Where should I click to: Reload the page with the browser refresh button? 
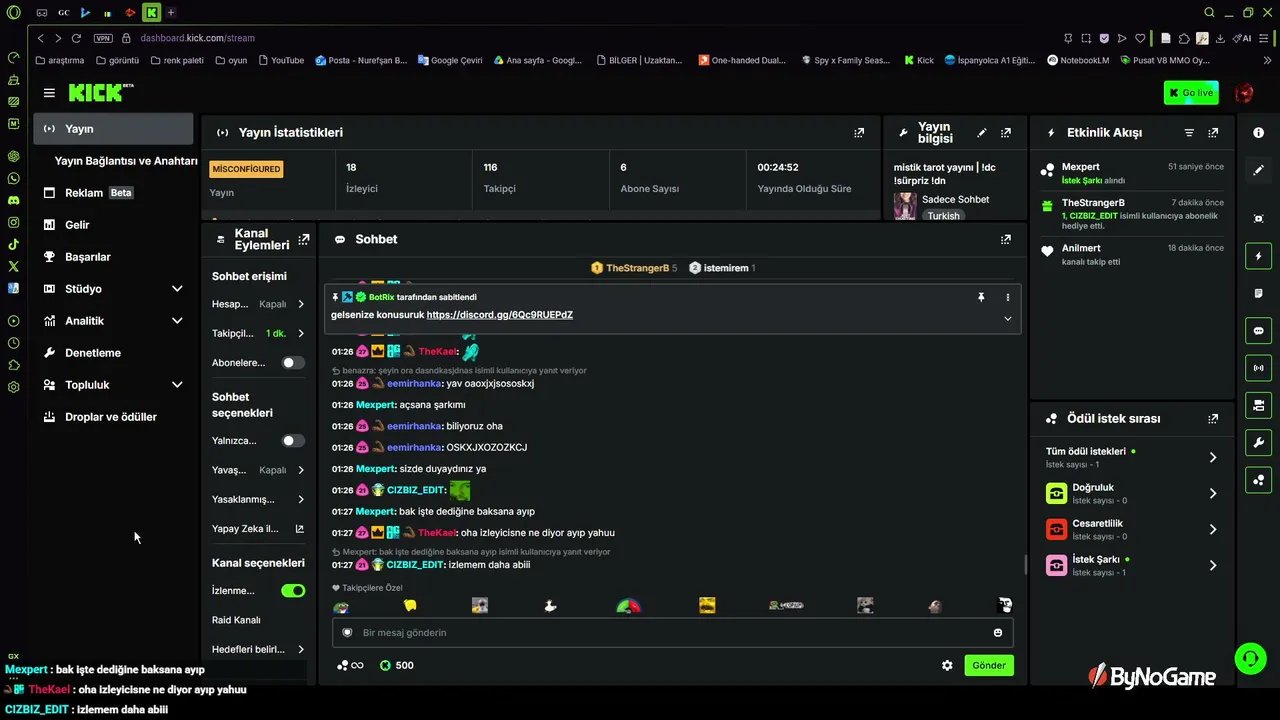click(x=76, y=38)
